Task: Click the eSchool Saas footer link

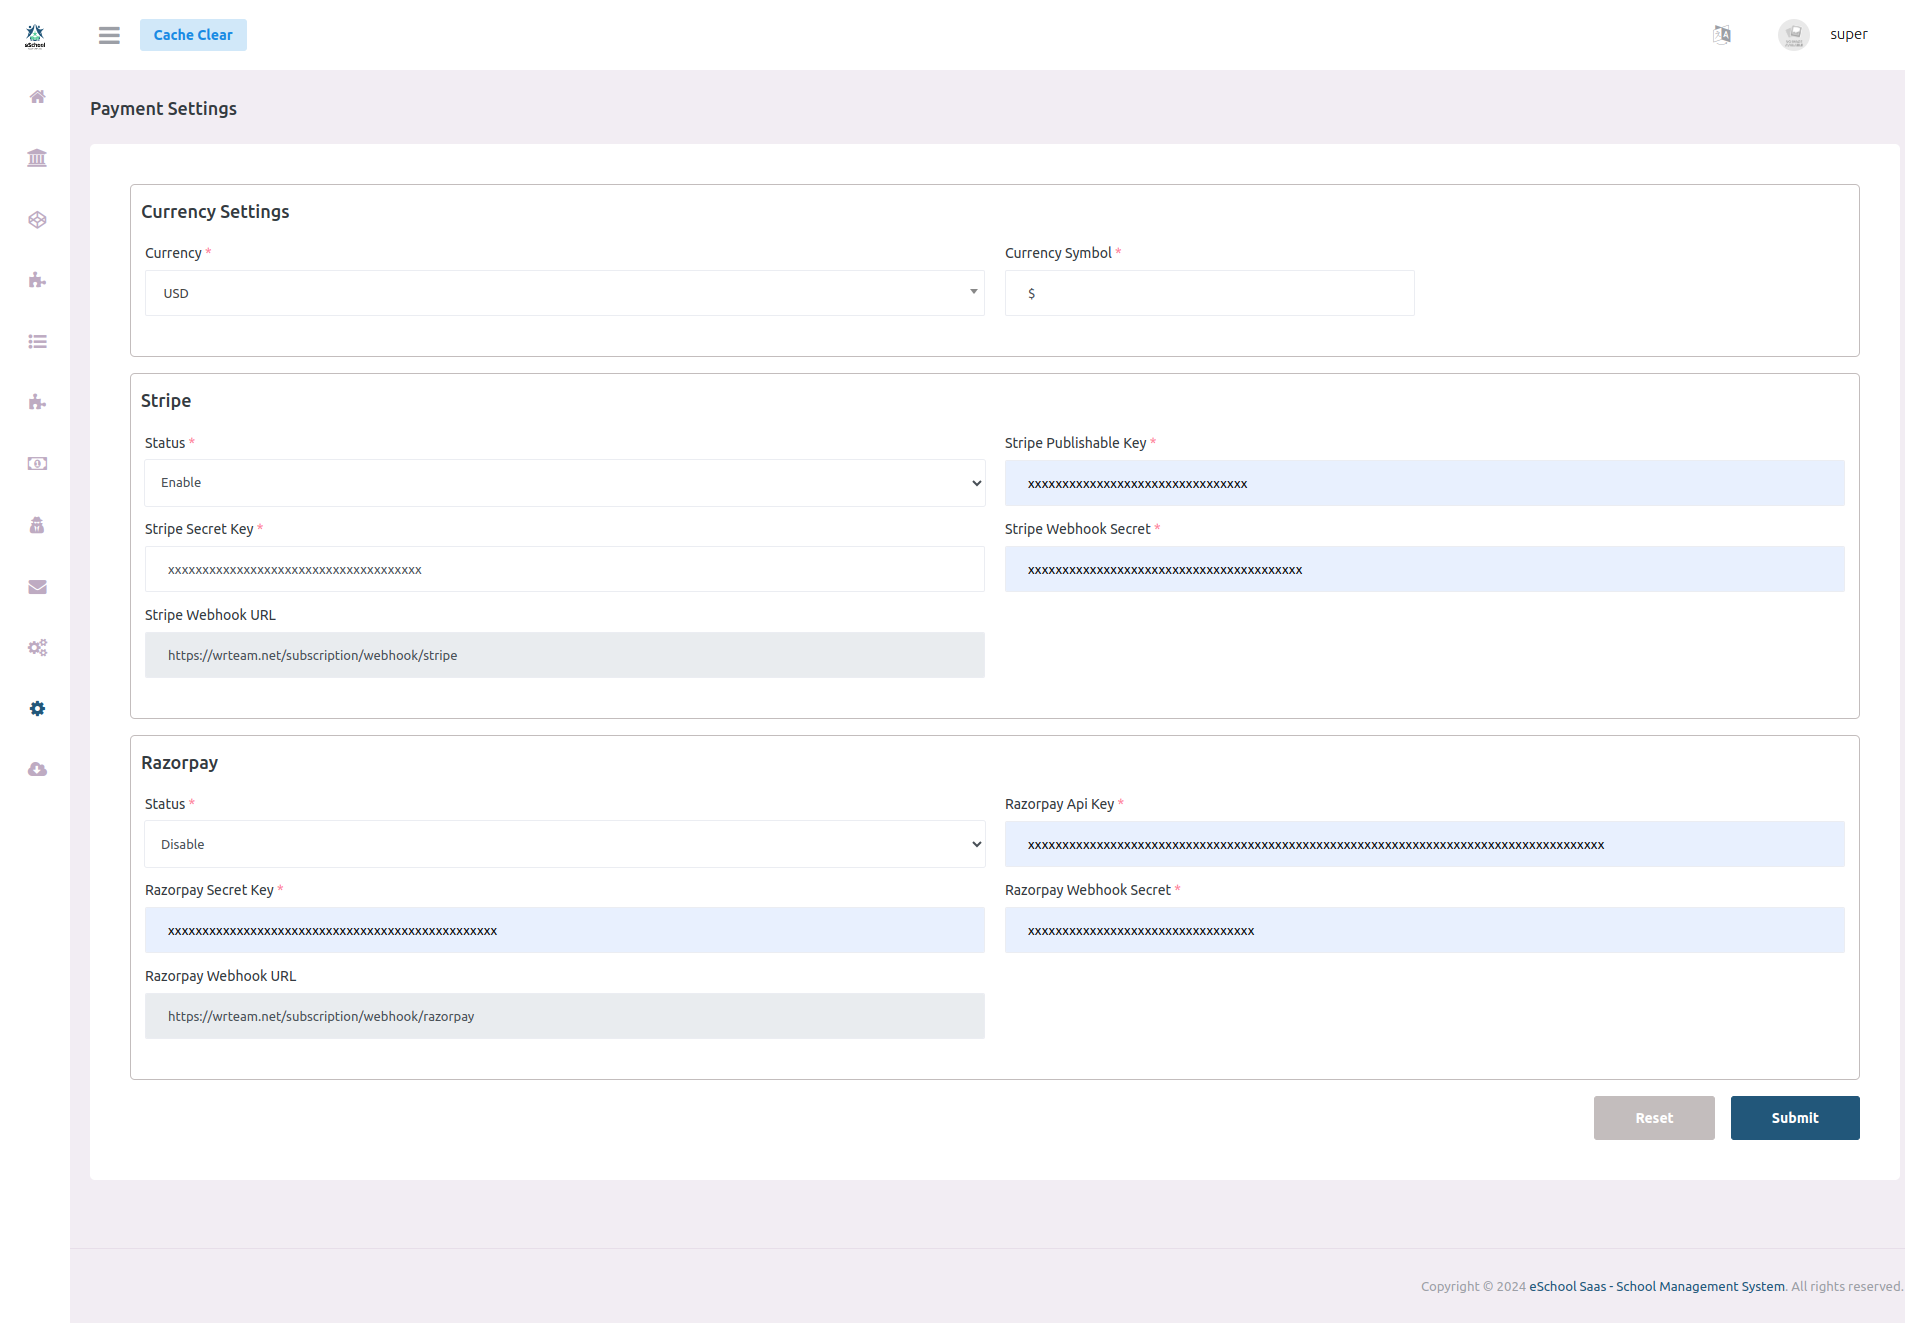Action: point(1656,1287)
